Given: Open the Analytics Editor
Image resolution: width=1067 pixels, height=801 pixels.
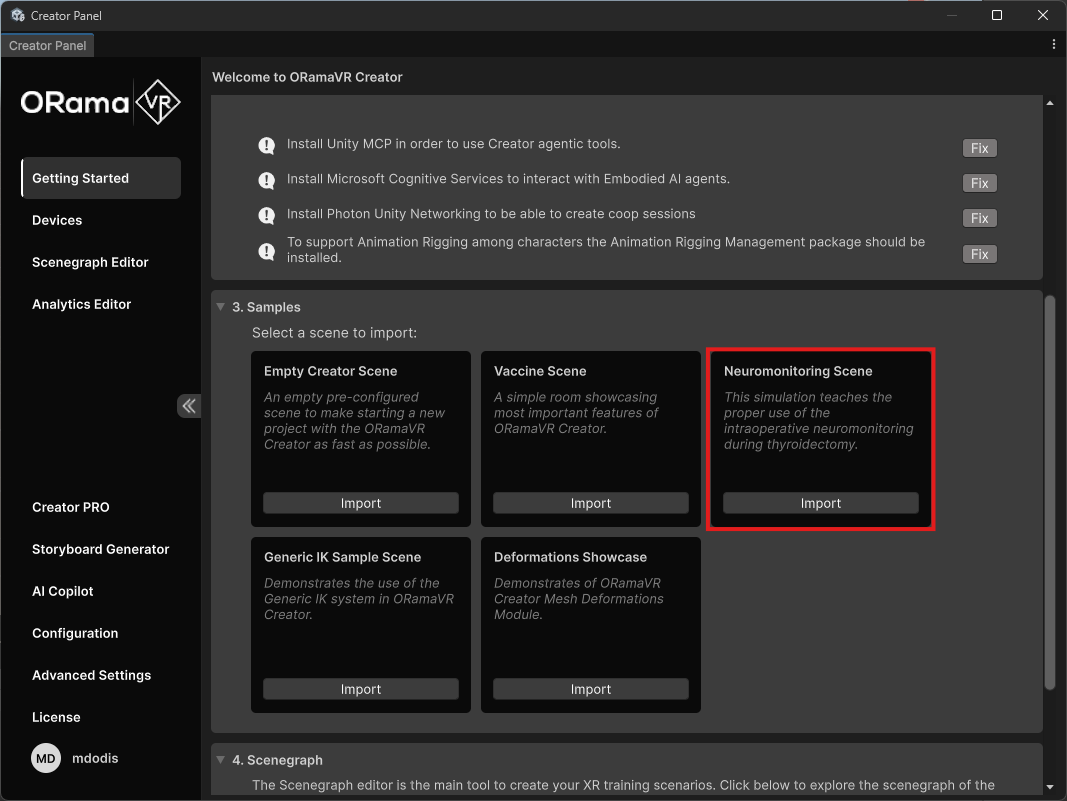Looking at the screenshot, I should (x=82, y=304).
